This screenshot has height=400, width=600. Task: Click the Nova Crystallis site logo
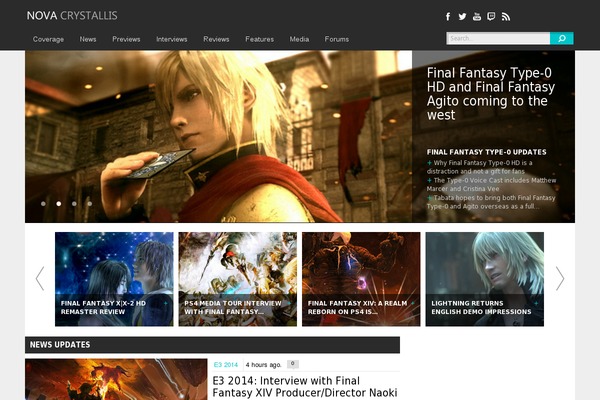click(72, 16)
